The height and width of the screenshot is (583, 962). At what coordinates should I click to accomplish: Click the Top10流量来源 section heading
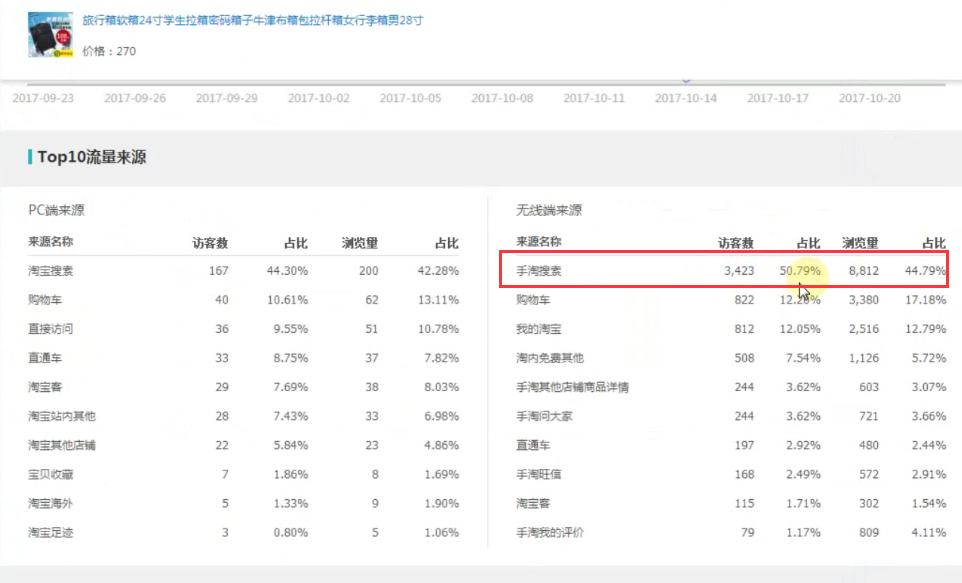[x=92, y=157]
